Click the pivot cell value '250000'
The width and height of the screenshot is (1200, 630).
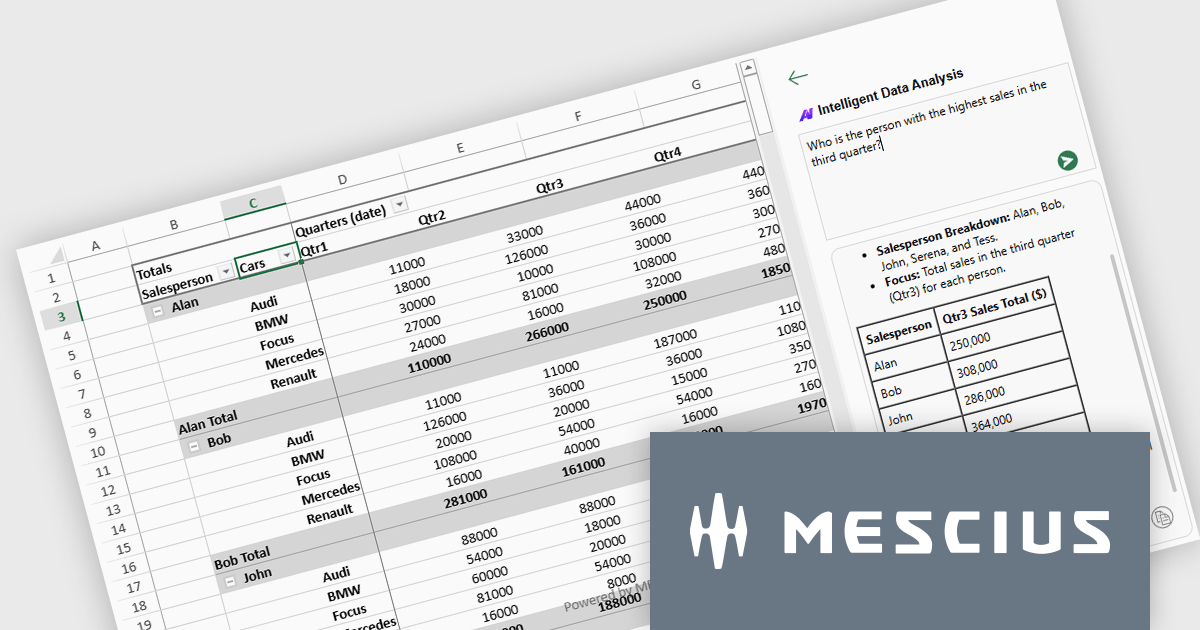665,298
